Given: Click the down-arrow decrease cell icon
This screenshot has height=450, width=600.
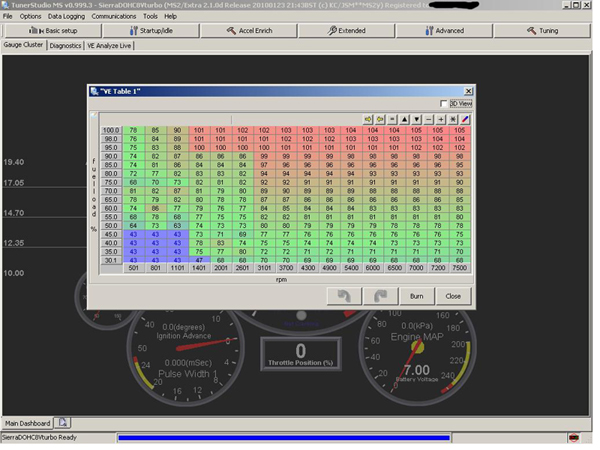Looking at the screenshot, I should 417,118.
